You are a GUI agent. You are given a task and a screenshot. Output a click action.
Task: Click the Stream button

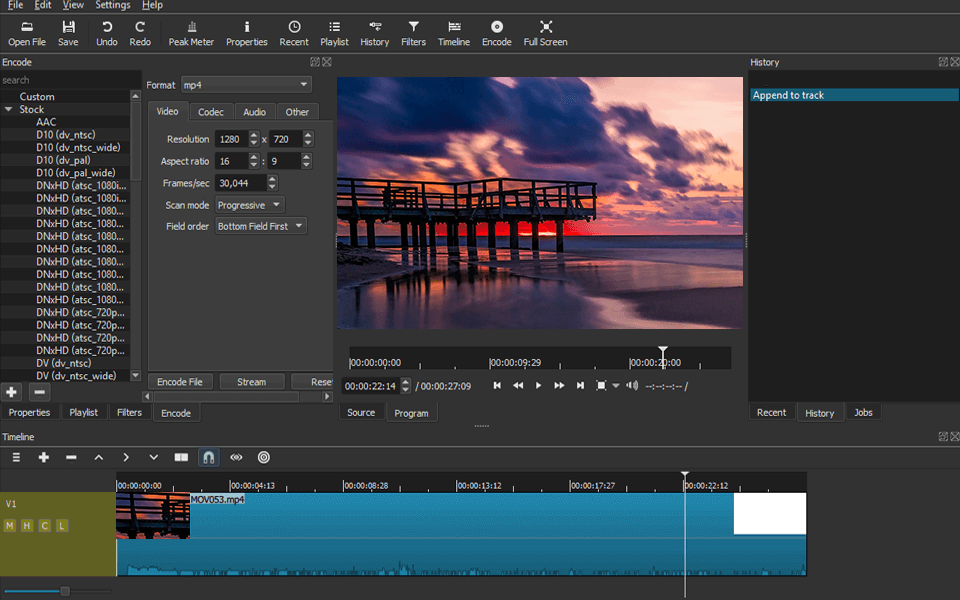[251, 382]
